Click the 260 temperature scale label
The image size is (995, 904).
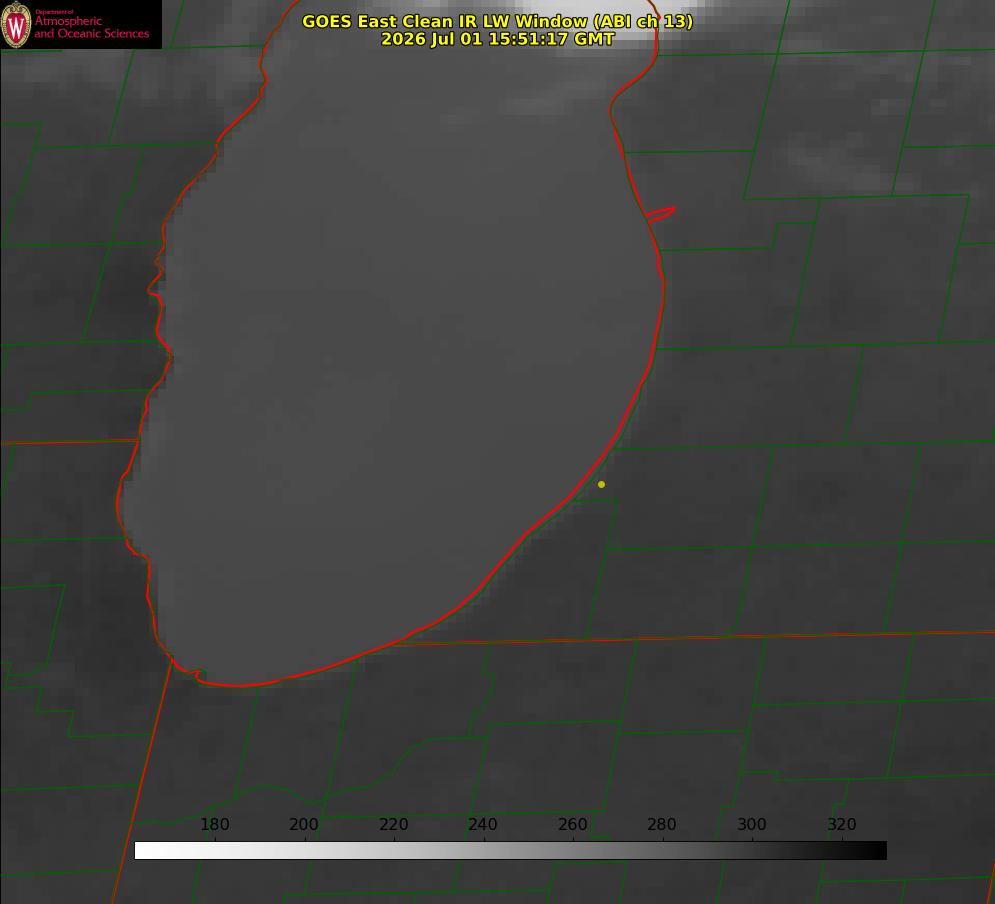click(572, 824)
